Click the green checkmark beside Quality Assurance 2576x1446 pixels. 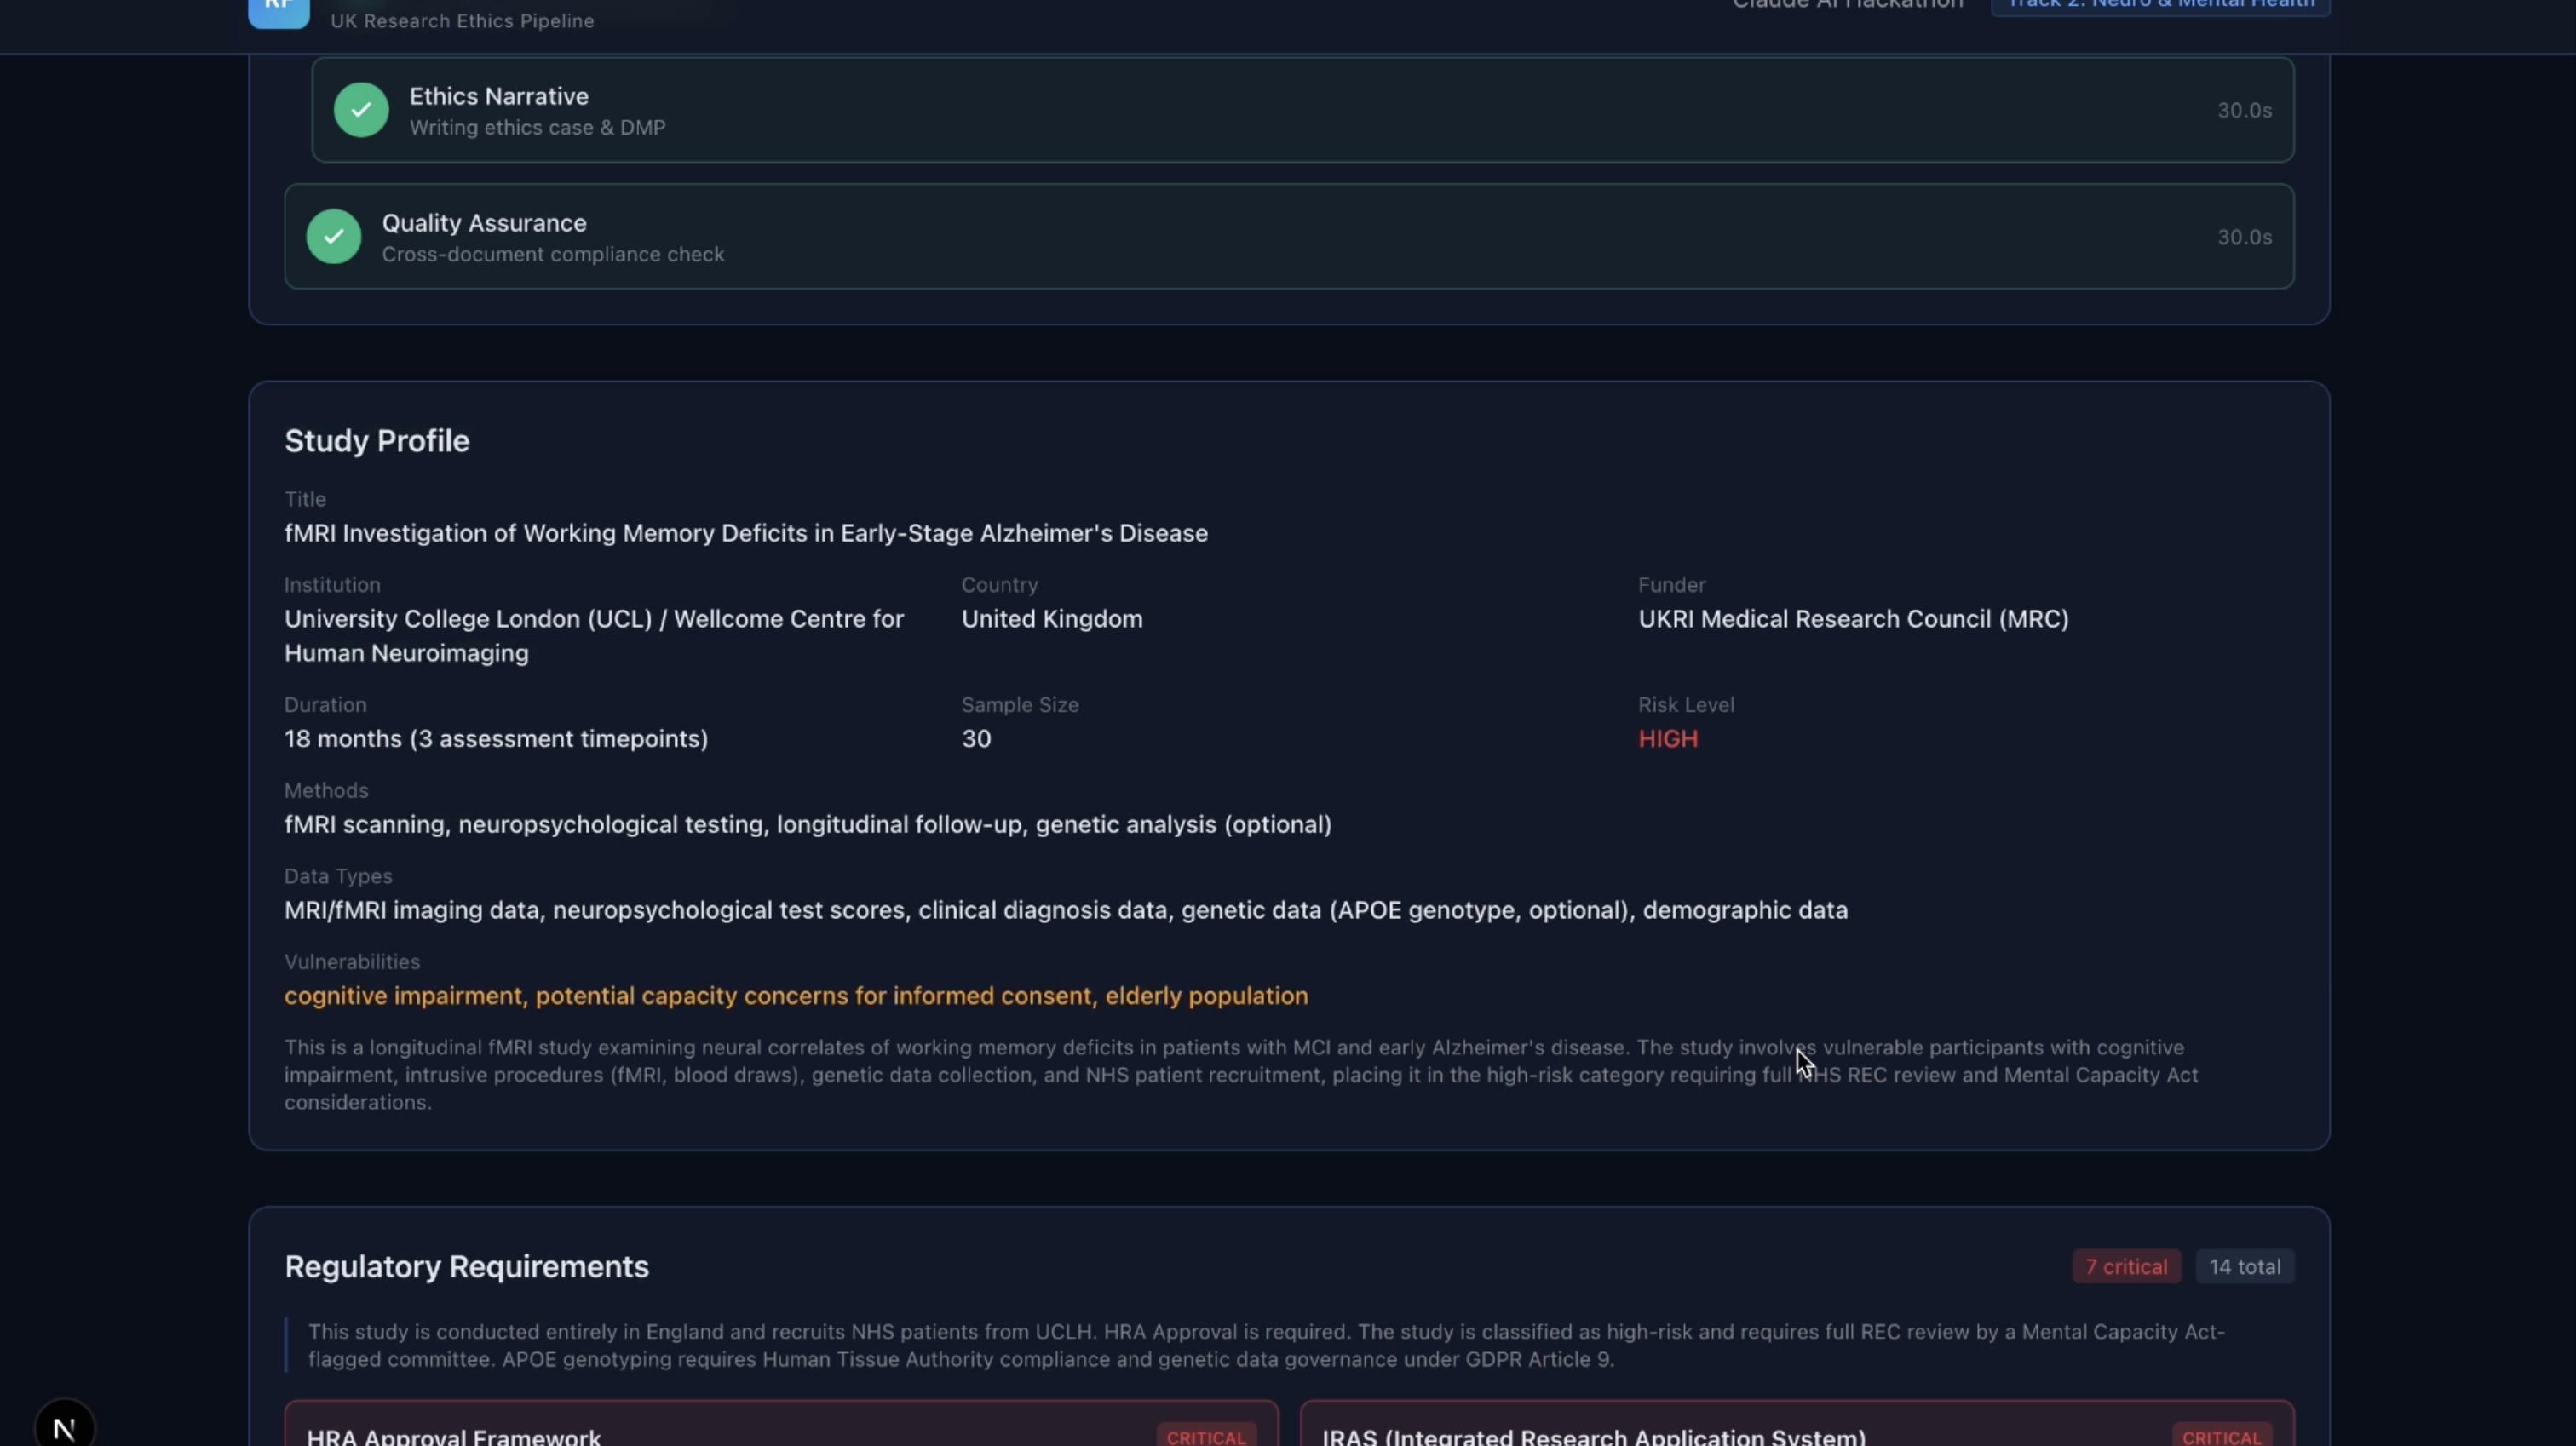click(x=334, y=237)
